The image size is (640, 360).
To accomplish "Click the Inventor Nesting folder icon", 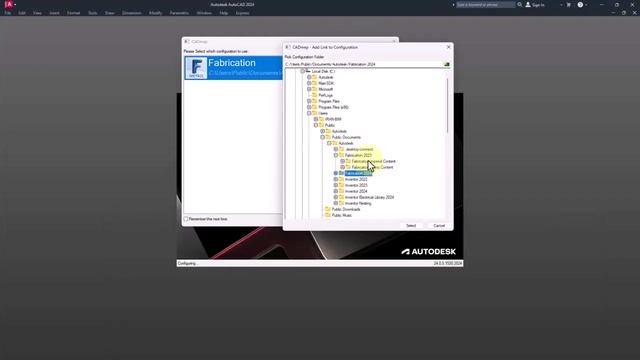I will (x=341, y=203).
